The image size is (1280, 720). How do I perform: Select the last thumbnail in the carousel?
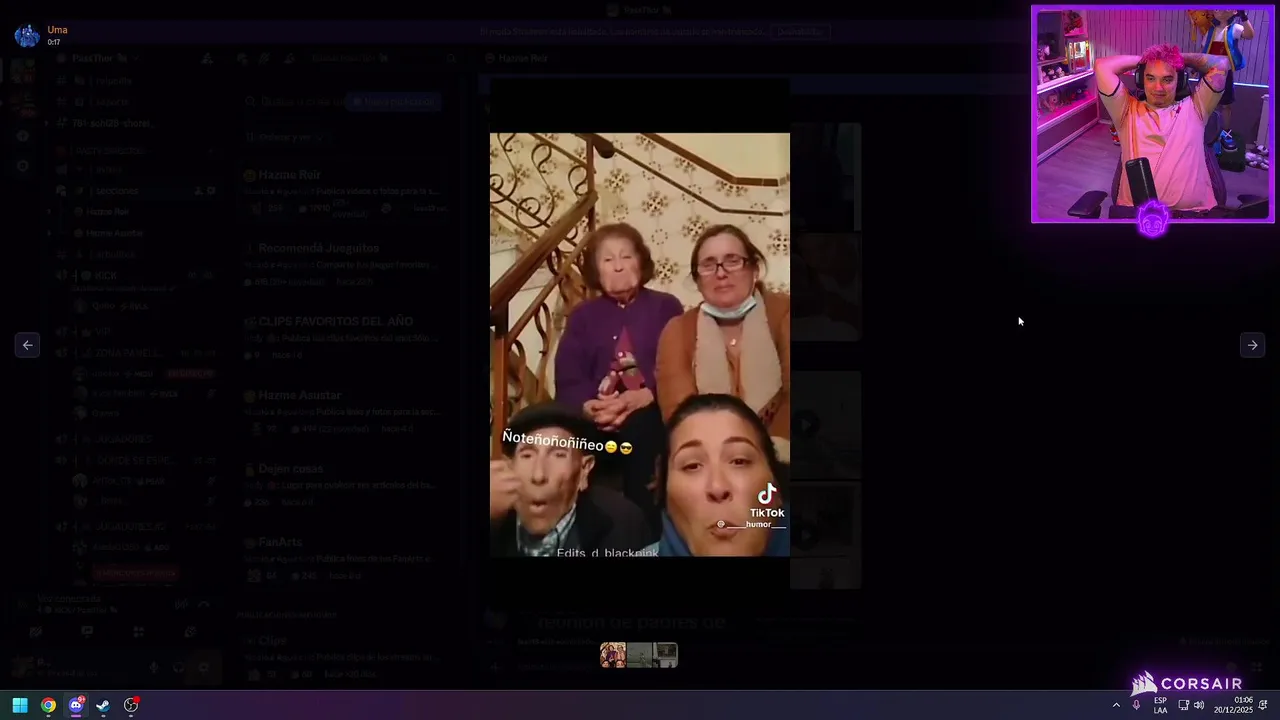pos(665,655)
